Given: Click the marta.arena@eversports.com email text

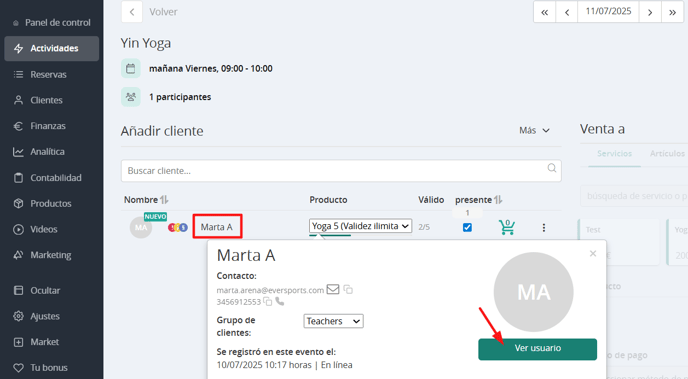Looking at the screenshot, I should (x=270, y=290).
